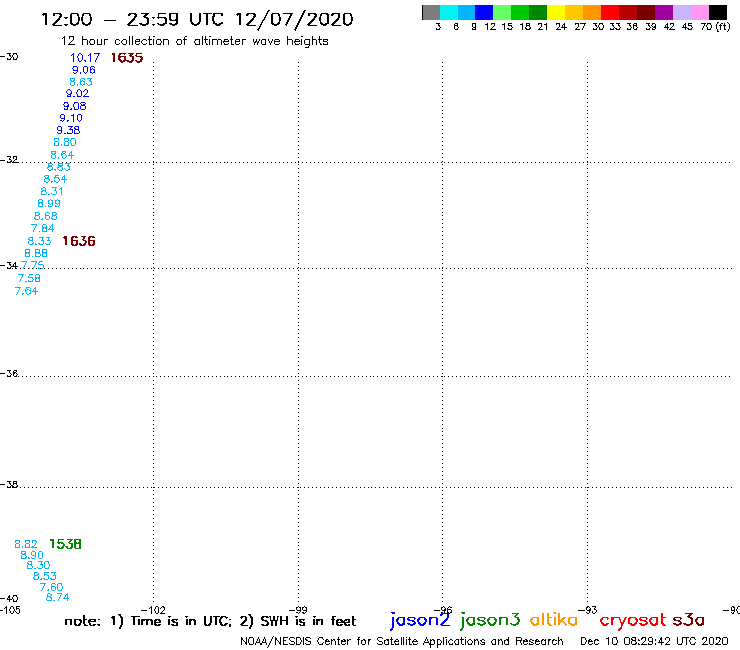Image resolution: width=740 pixels, height=650 pixels.
Task: Select the 8.33 wave height reading
Action: coord(39,241)
